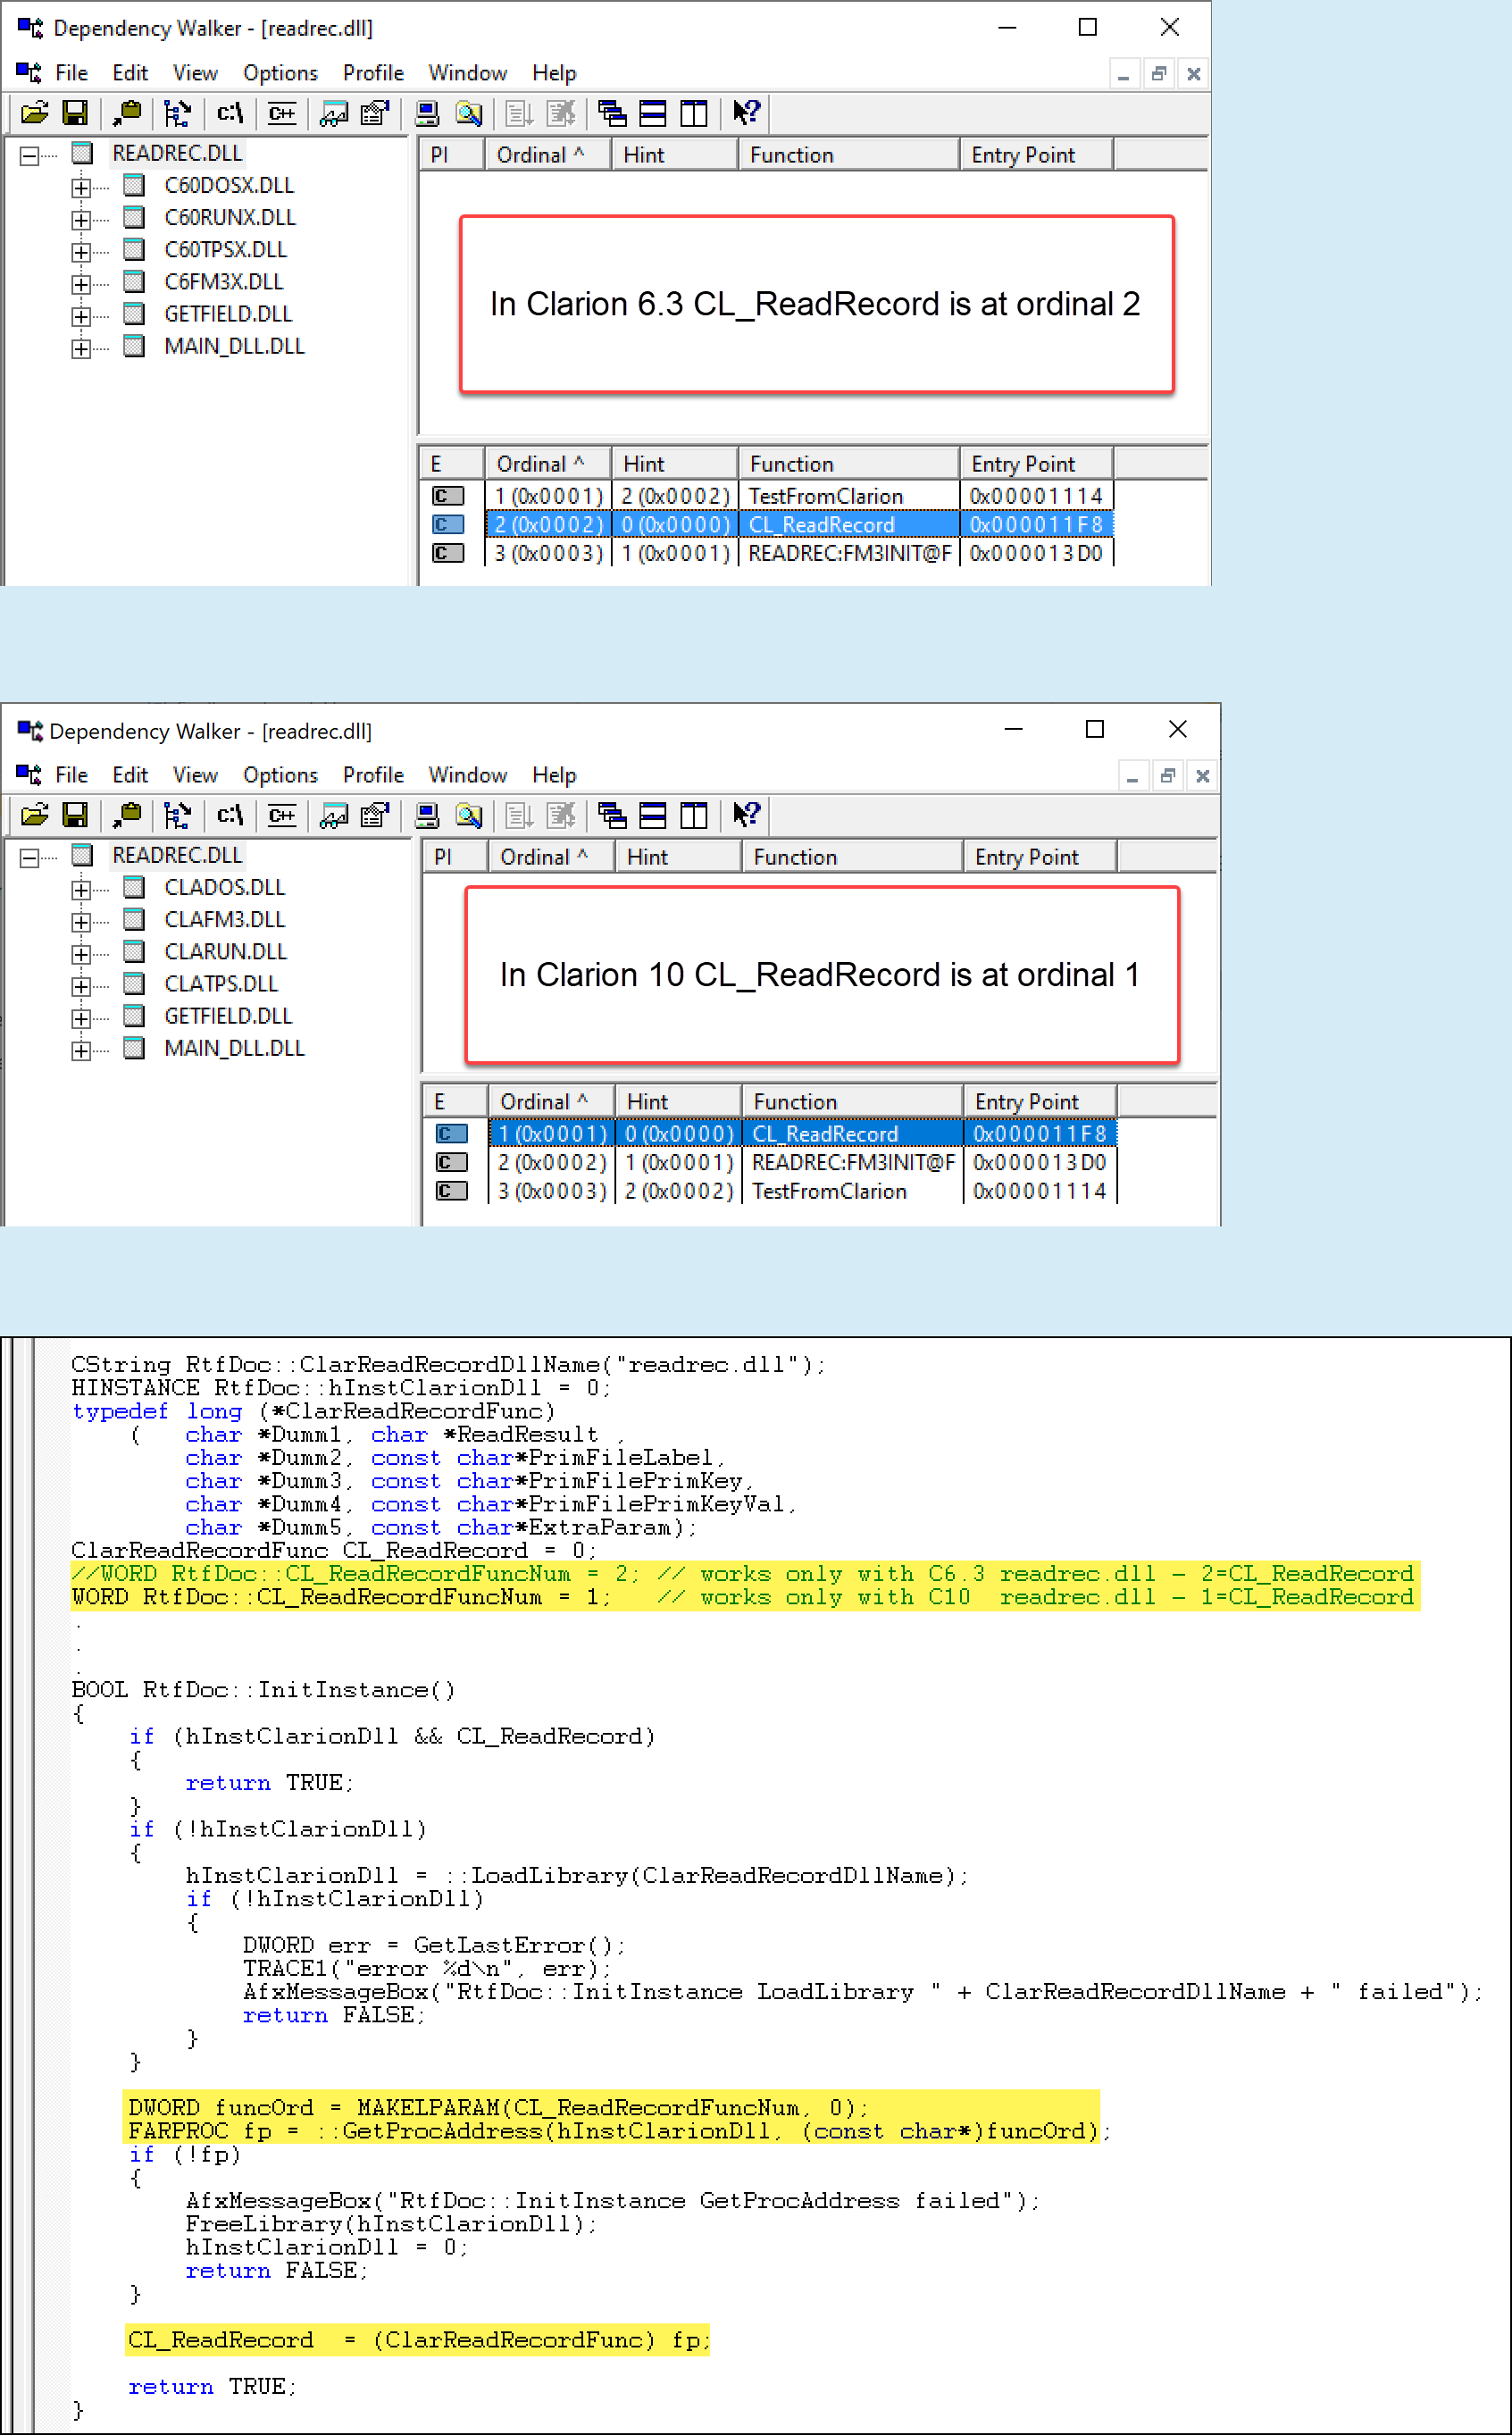Expand the C6FM3X.DLL tree node
The width and height of the screenshot is (1512, 2435).
pyautogui.click(x=81, y=283)
